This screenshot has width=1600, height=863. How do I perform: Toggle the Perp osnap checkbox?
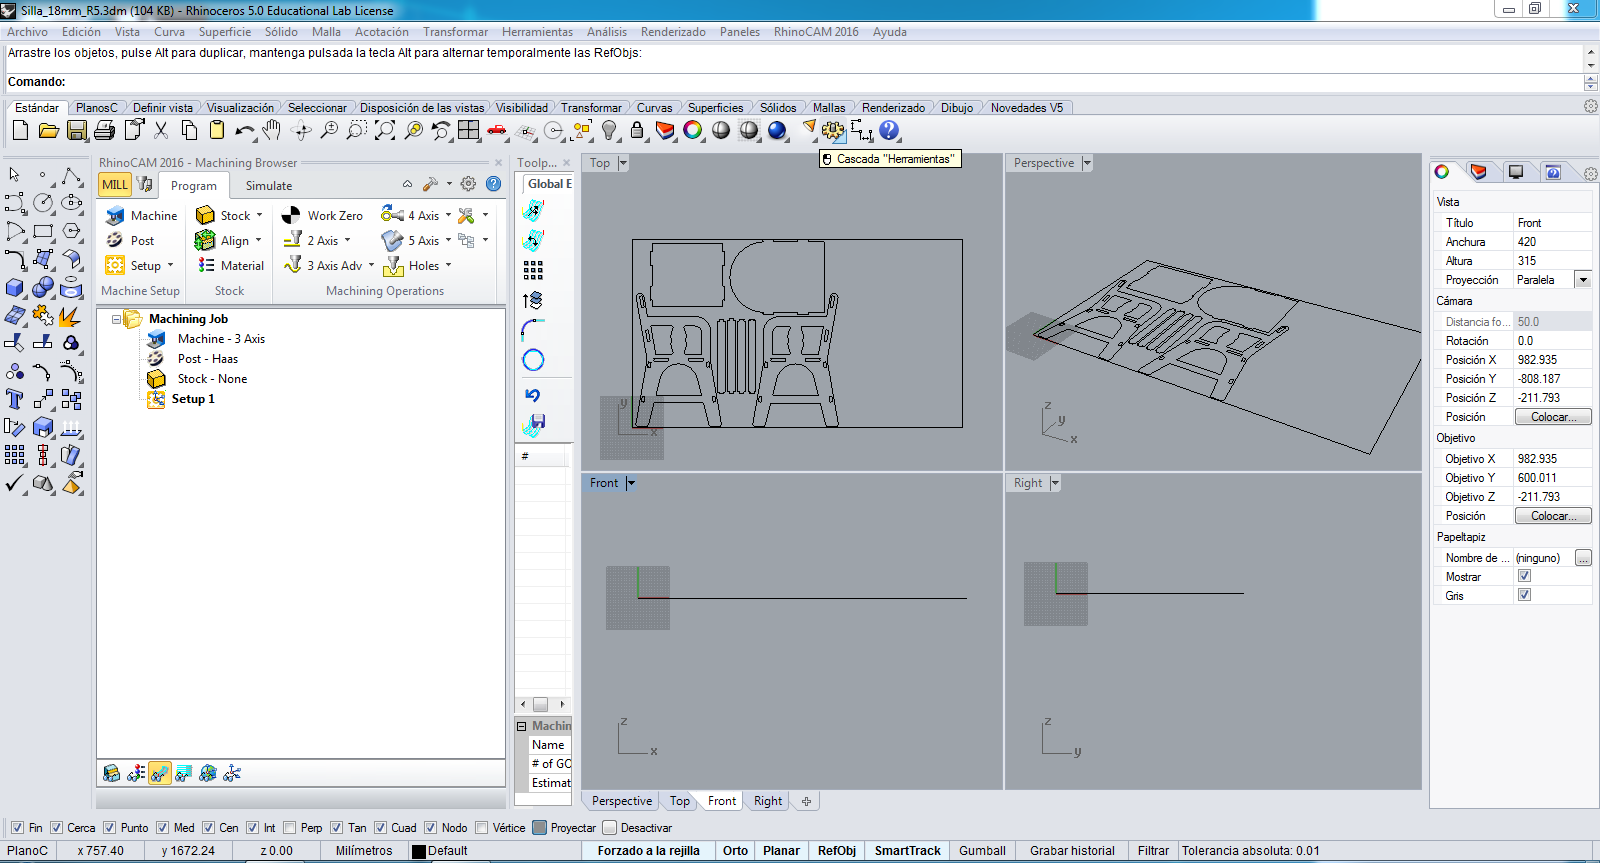pyautogui.click(x=290, y=828)
